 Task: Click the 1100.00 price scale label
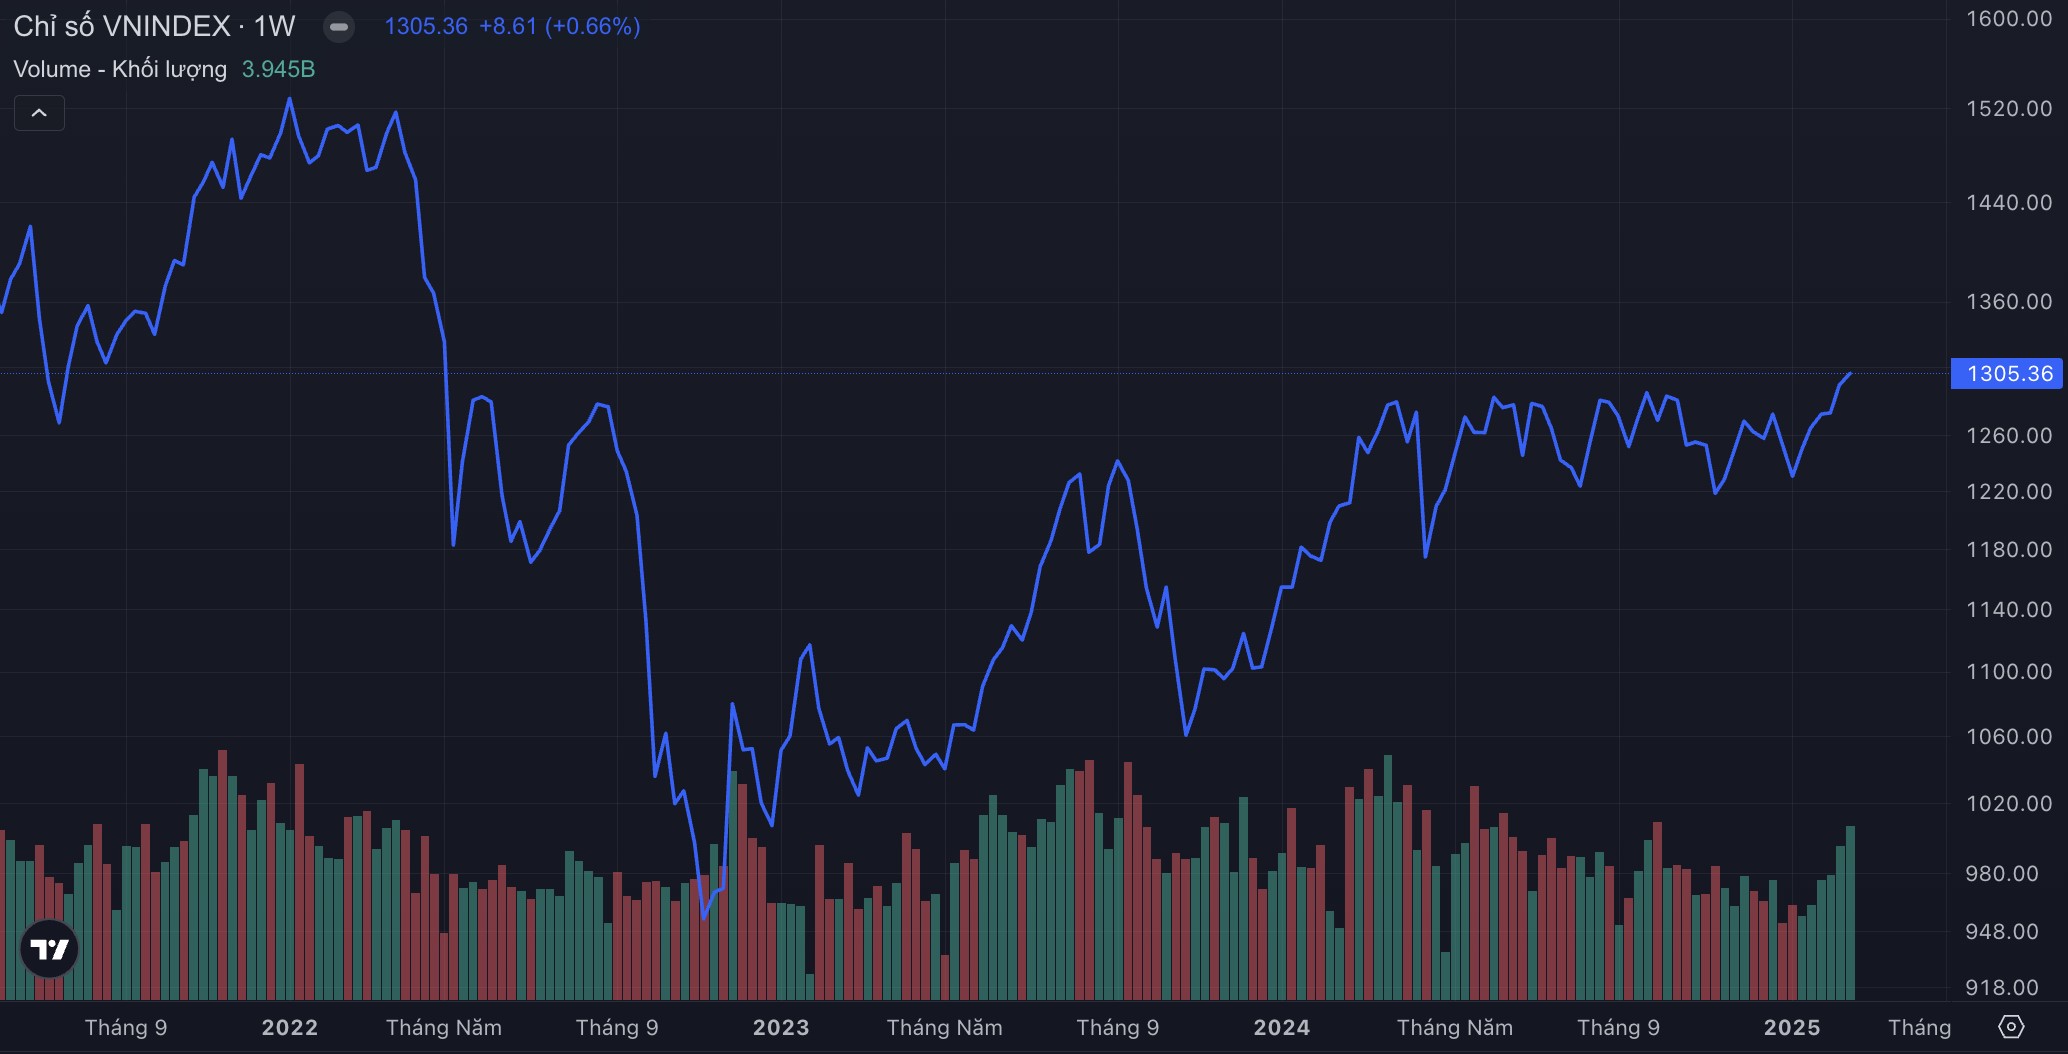tap(2009, 672)
